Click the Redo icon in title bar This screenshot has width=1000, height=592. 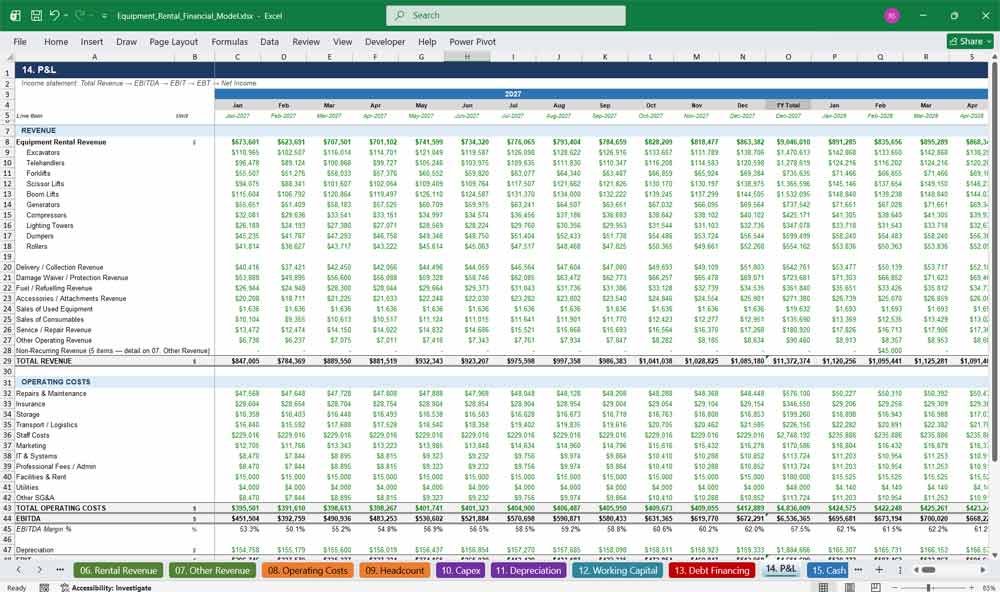pos(80,15)
